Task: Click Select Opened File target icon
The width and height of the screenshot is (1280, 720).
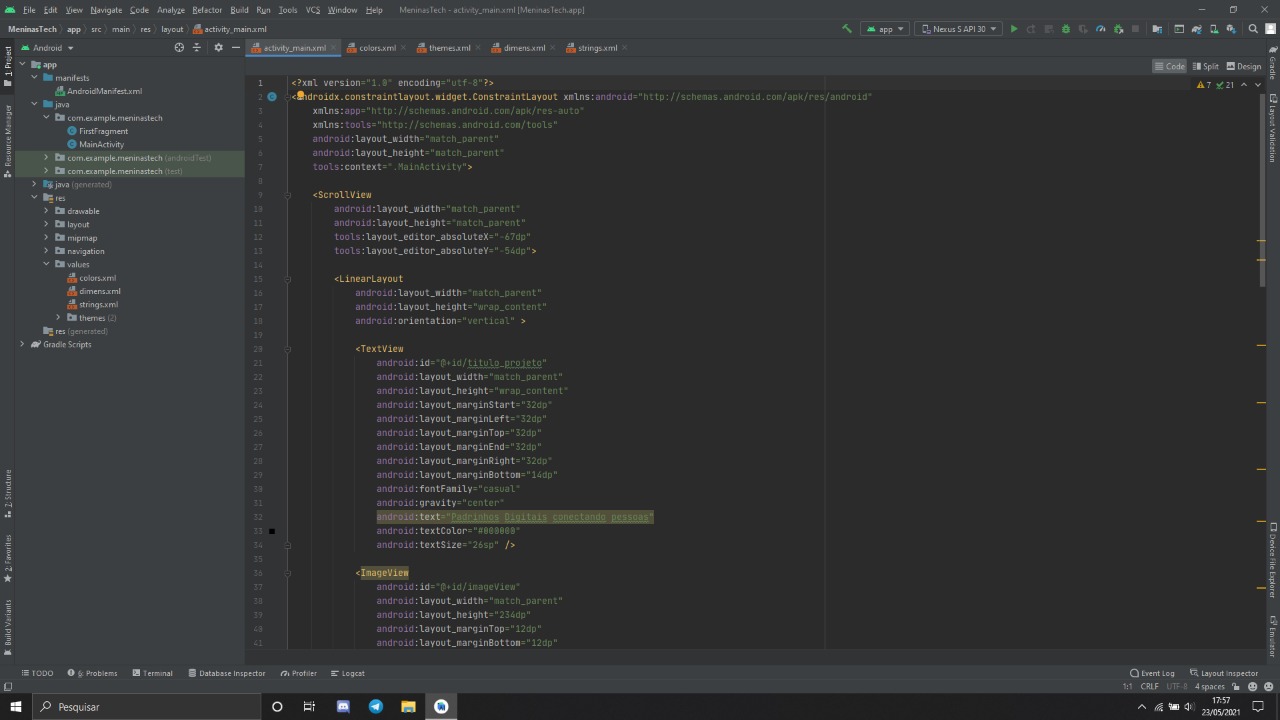Action: click(x=179, y=48)
